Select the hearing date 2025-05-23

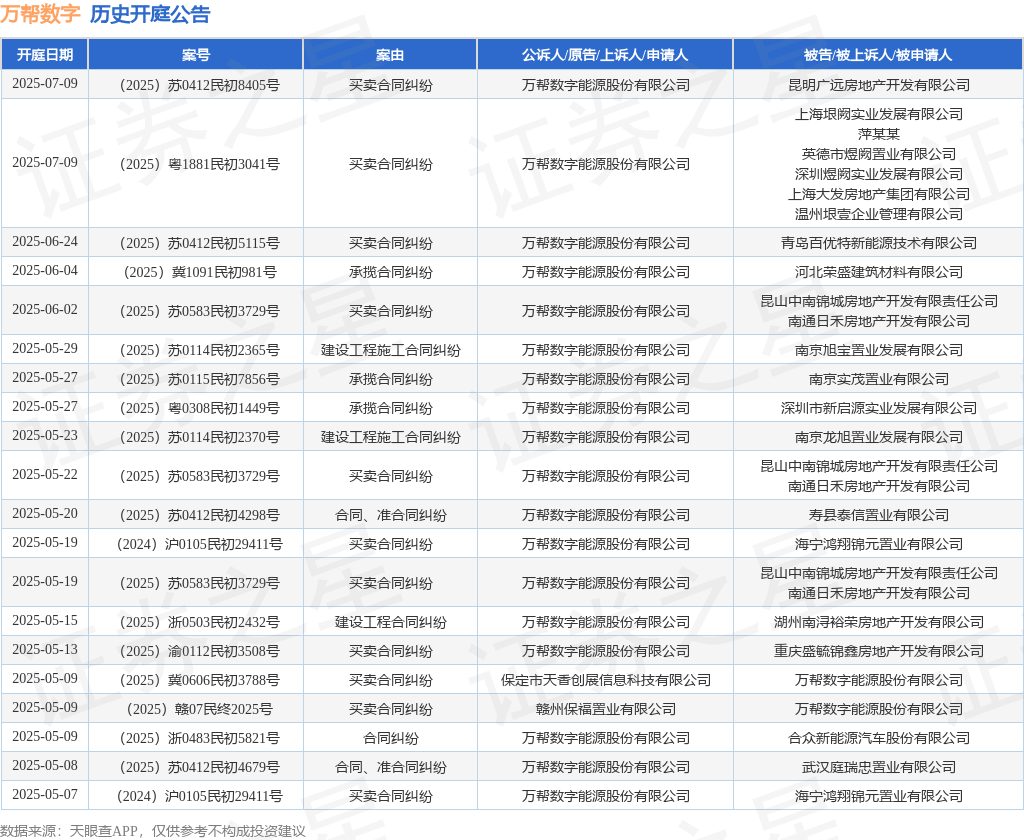(x=44, y=436)
